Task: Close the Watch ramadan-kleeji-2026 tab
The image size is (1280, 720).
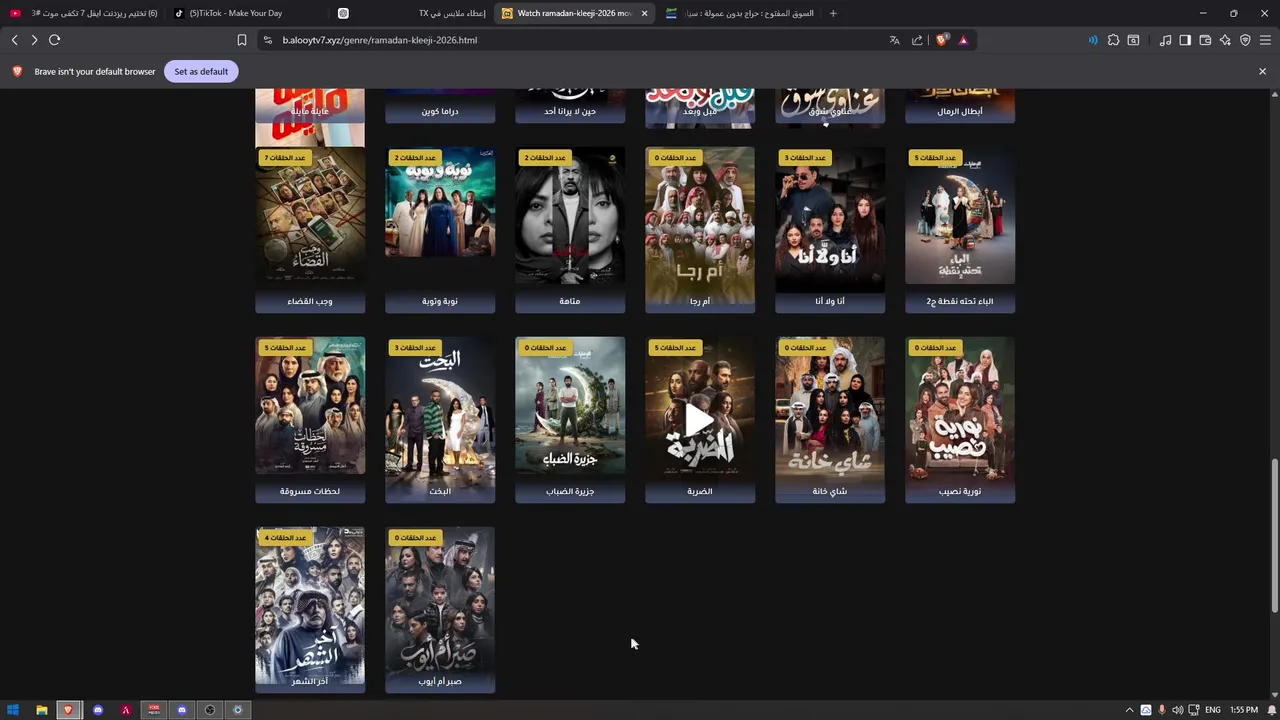Action: click(x=644, y=13)
